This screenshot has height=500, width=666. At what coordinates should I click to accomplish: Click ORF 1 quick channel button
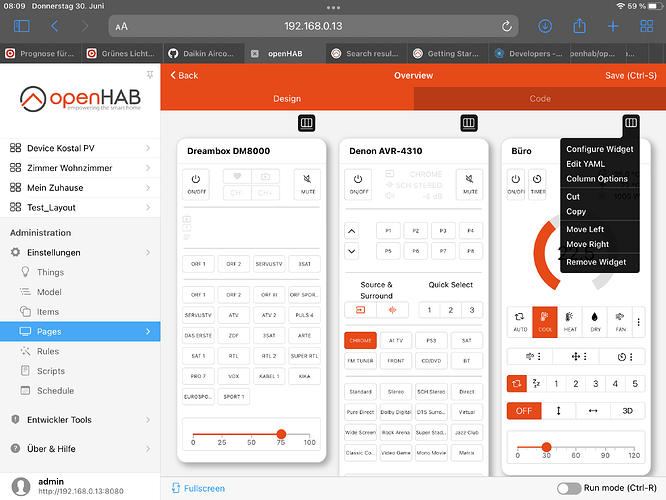coord(198,264)
